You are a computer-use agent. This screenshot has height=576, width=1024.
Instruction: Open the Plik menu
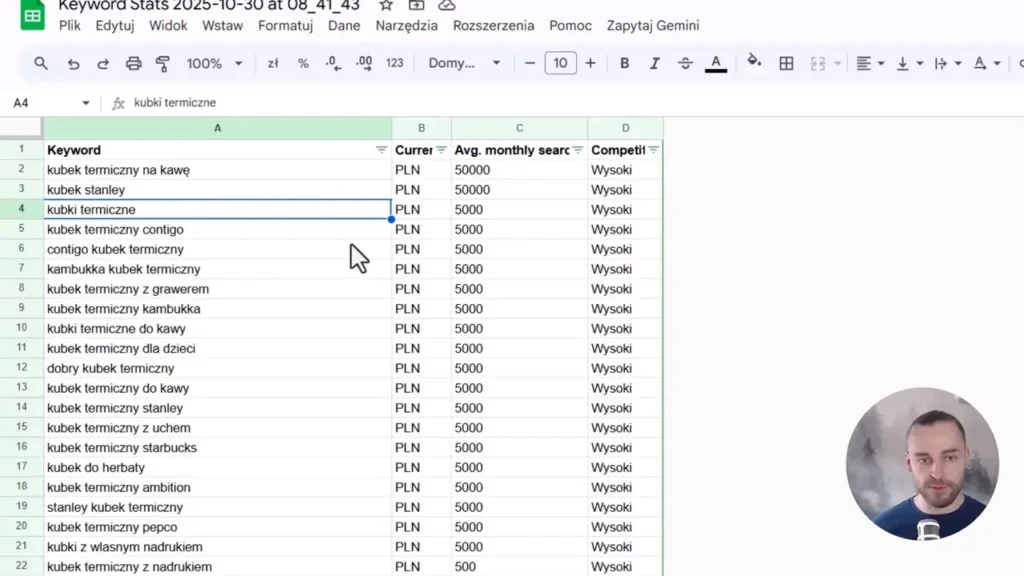coord(70,25)
